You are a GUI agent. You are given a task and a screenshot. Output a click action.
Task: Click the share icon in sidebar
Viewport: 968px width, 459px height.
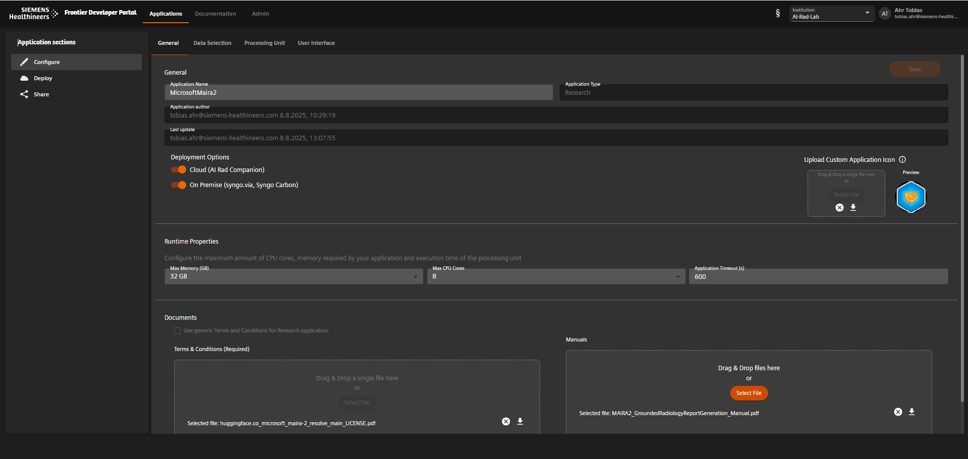(24, 94)
